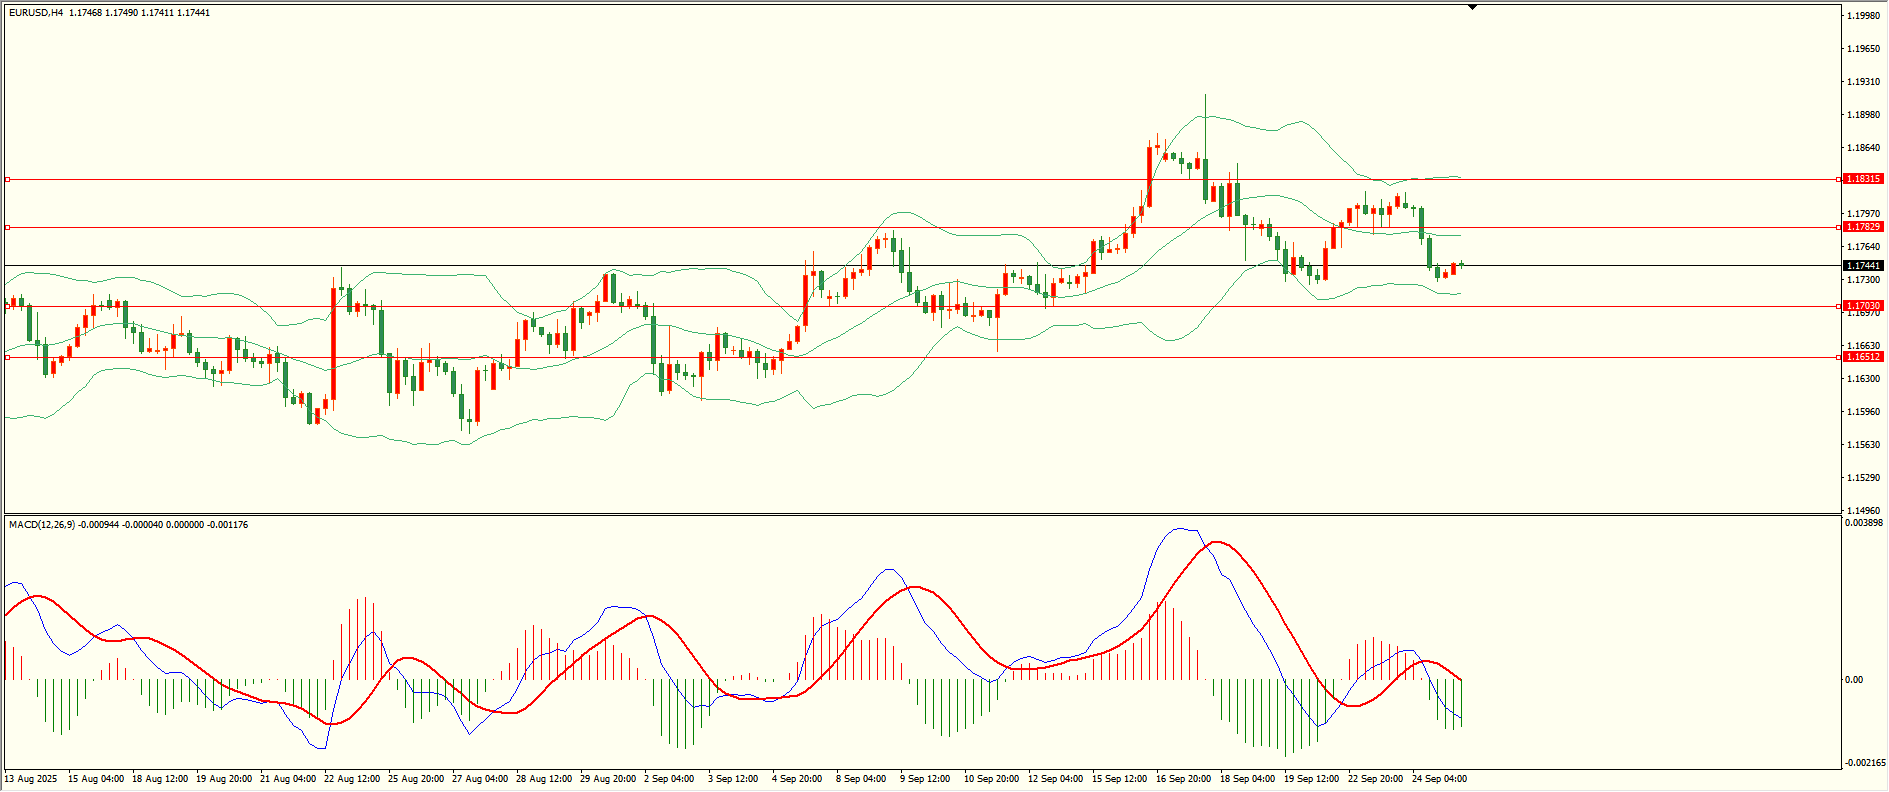This screenshot has height=792, width=1889.
Task: Click the 25 Aug 20:00 time label
Action: (416, 779)
